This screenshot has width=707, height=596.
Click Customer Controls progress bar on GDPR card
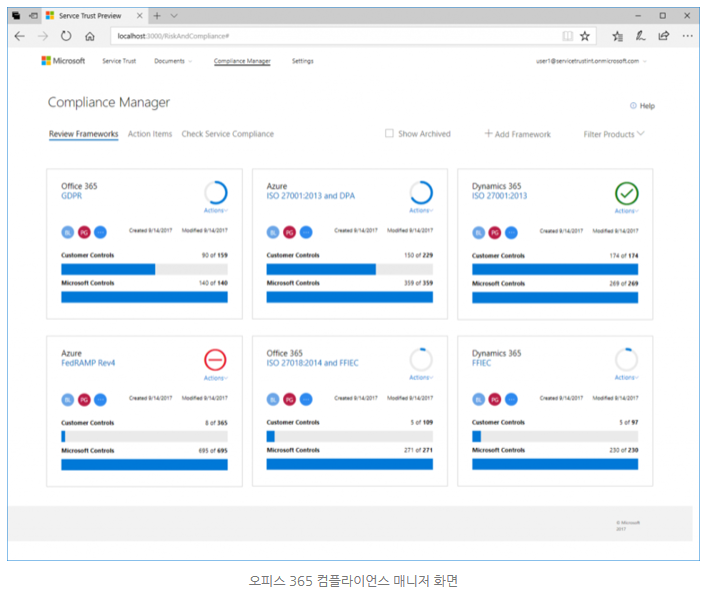[x=144, y=269]
